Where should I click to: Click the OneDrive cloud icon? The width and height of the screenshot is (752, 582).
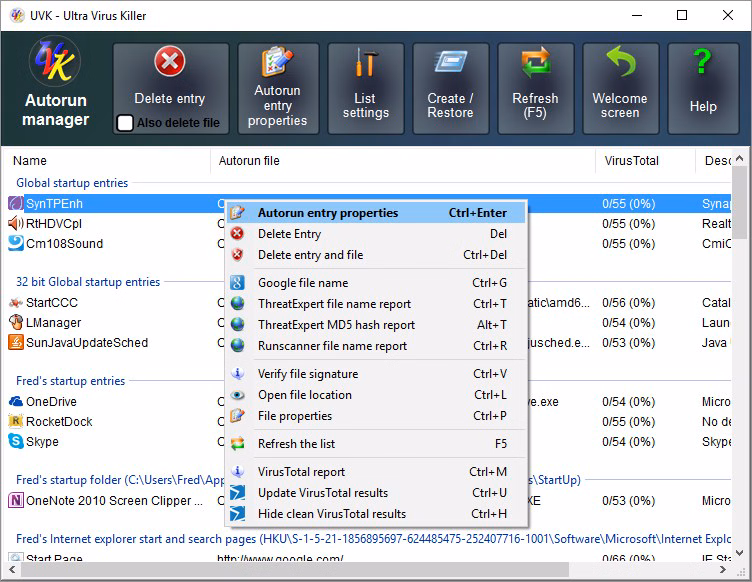tap(15, 401)
